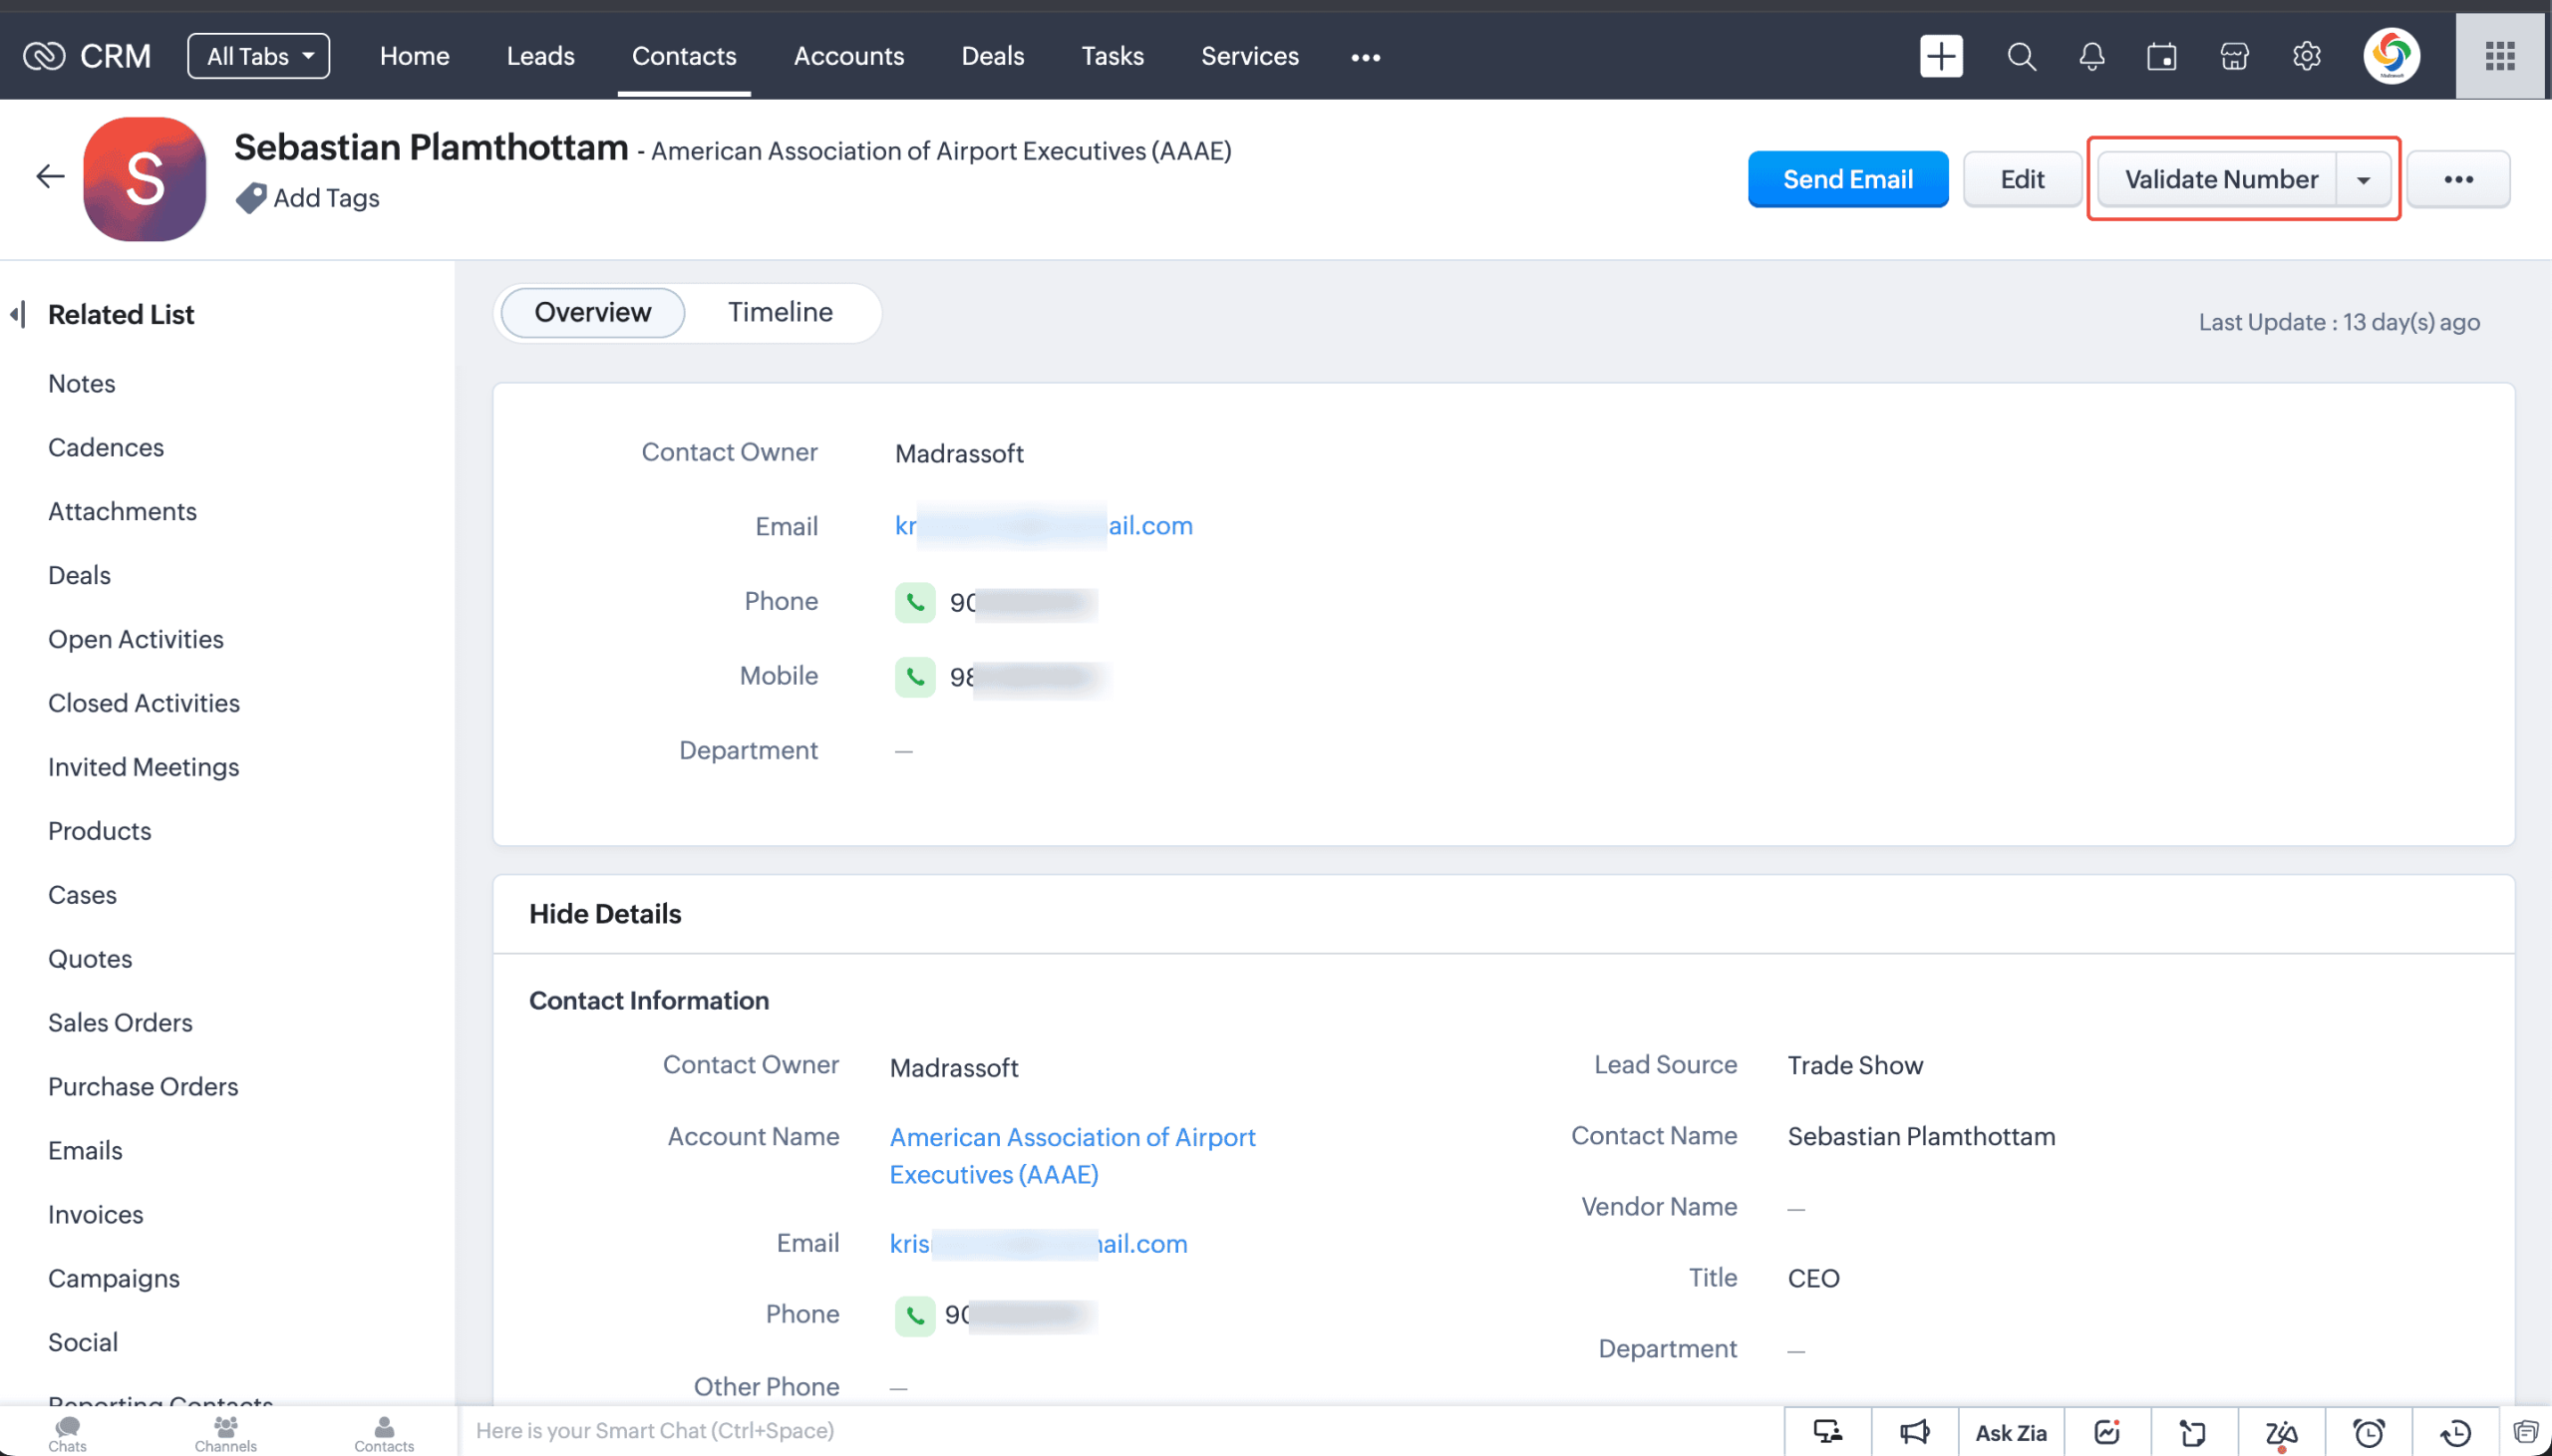Click the green Mobile call icon
Screen dimensions: 2552x1456
coord(914,677)
